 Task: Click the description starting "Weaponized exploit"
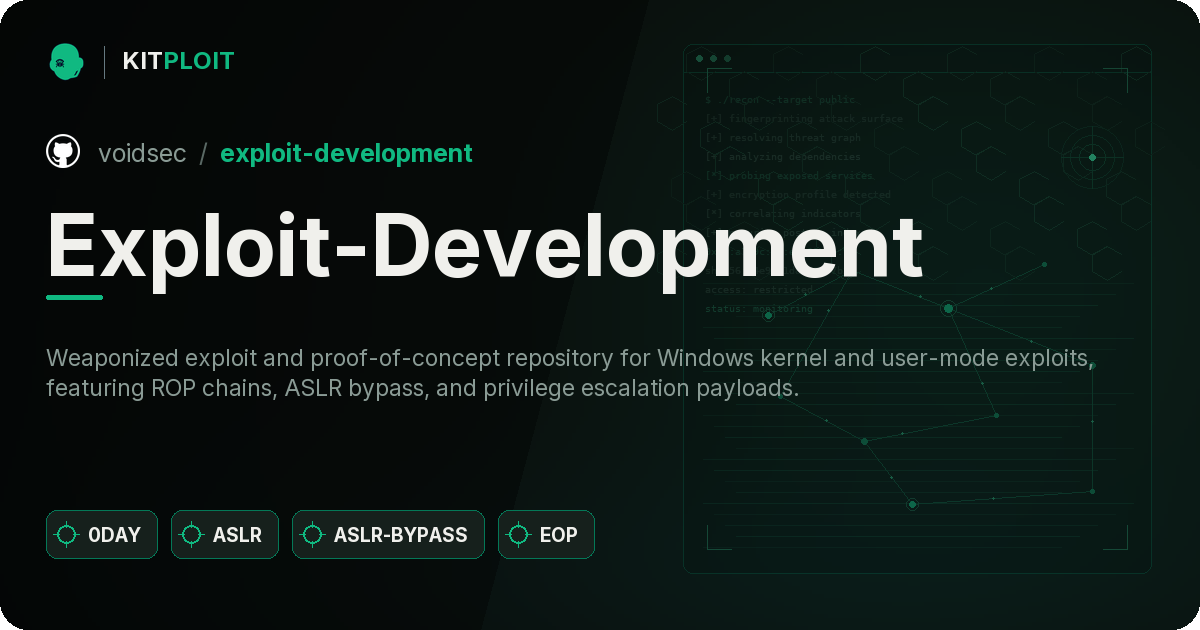click(x=570, y=373)
